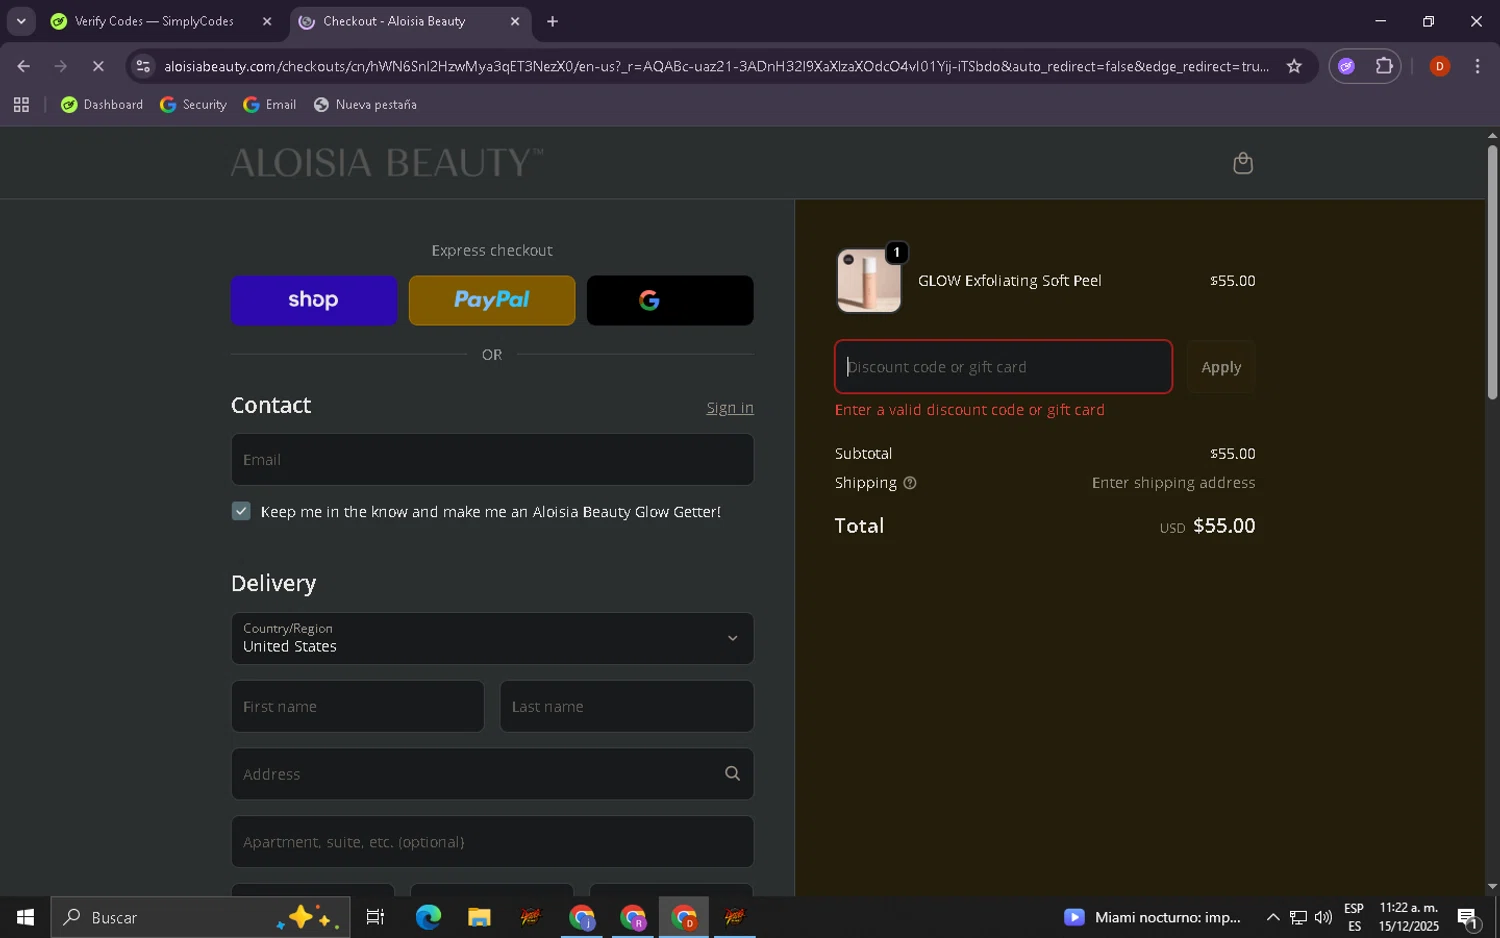
Task: Open network status tray icon
Action: (1298, 917)
